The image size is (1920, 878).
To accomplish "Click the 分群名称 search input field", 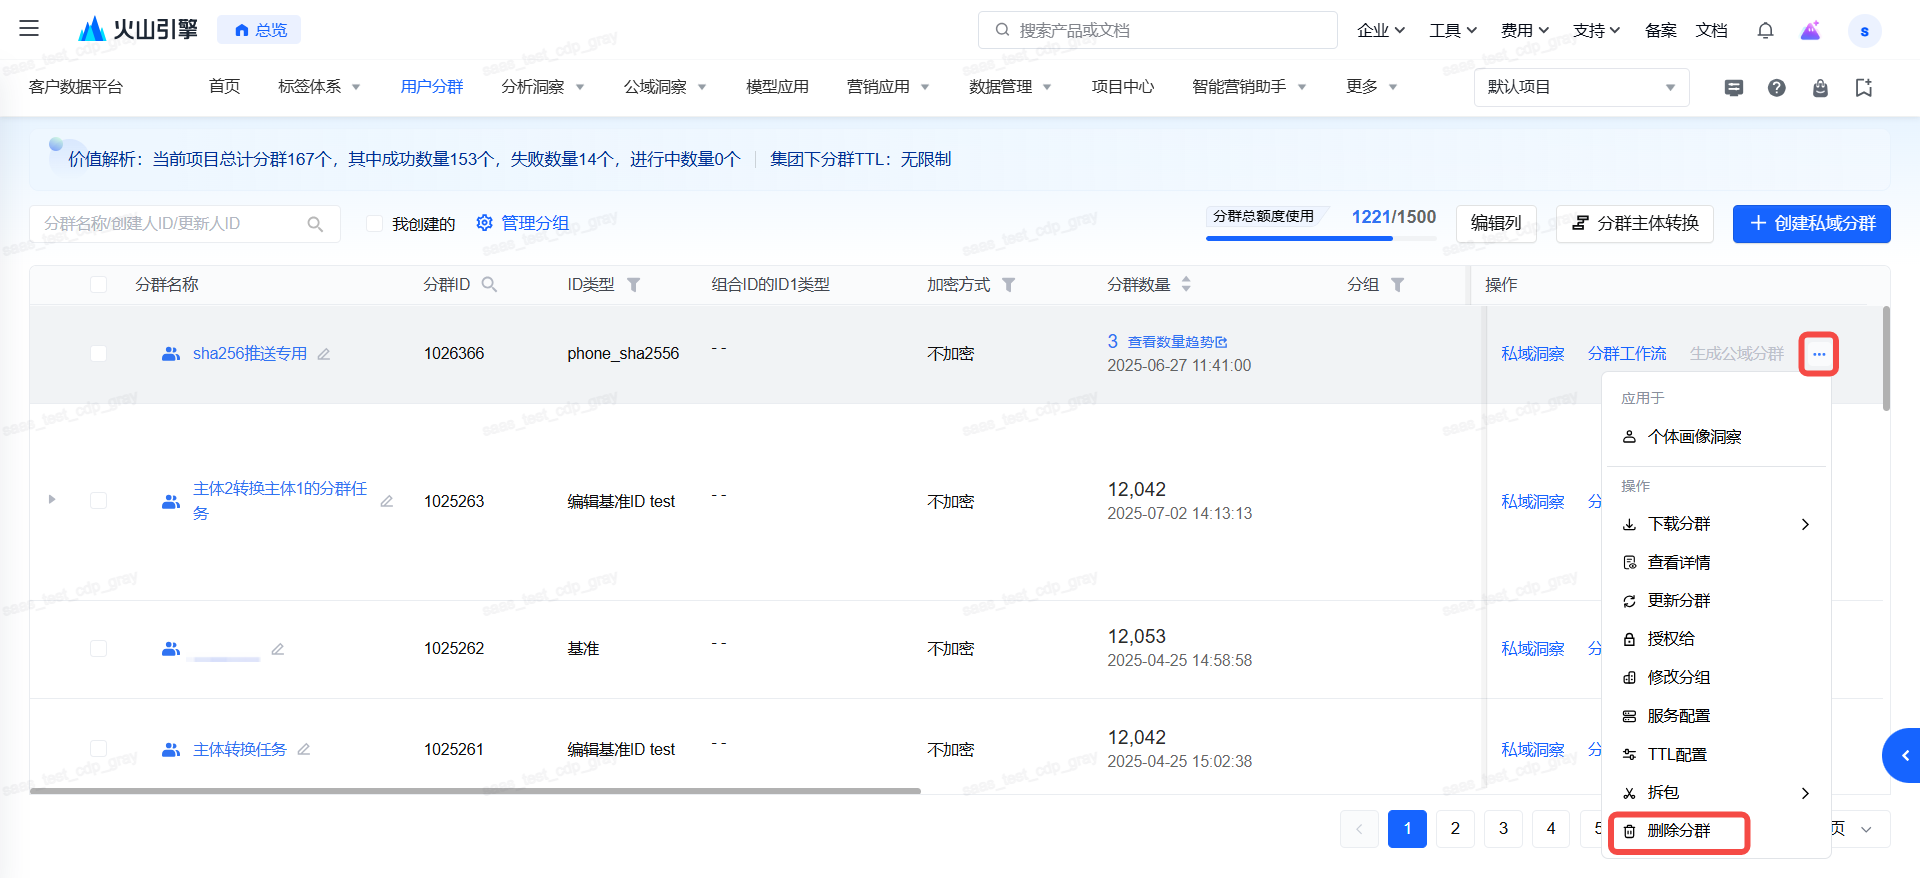I will (x=170, y=224).
